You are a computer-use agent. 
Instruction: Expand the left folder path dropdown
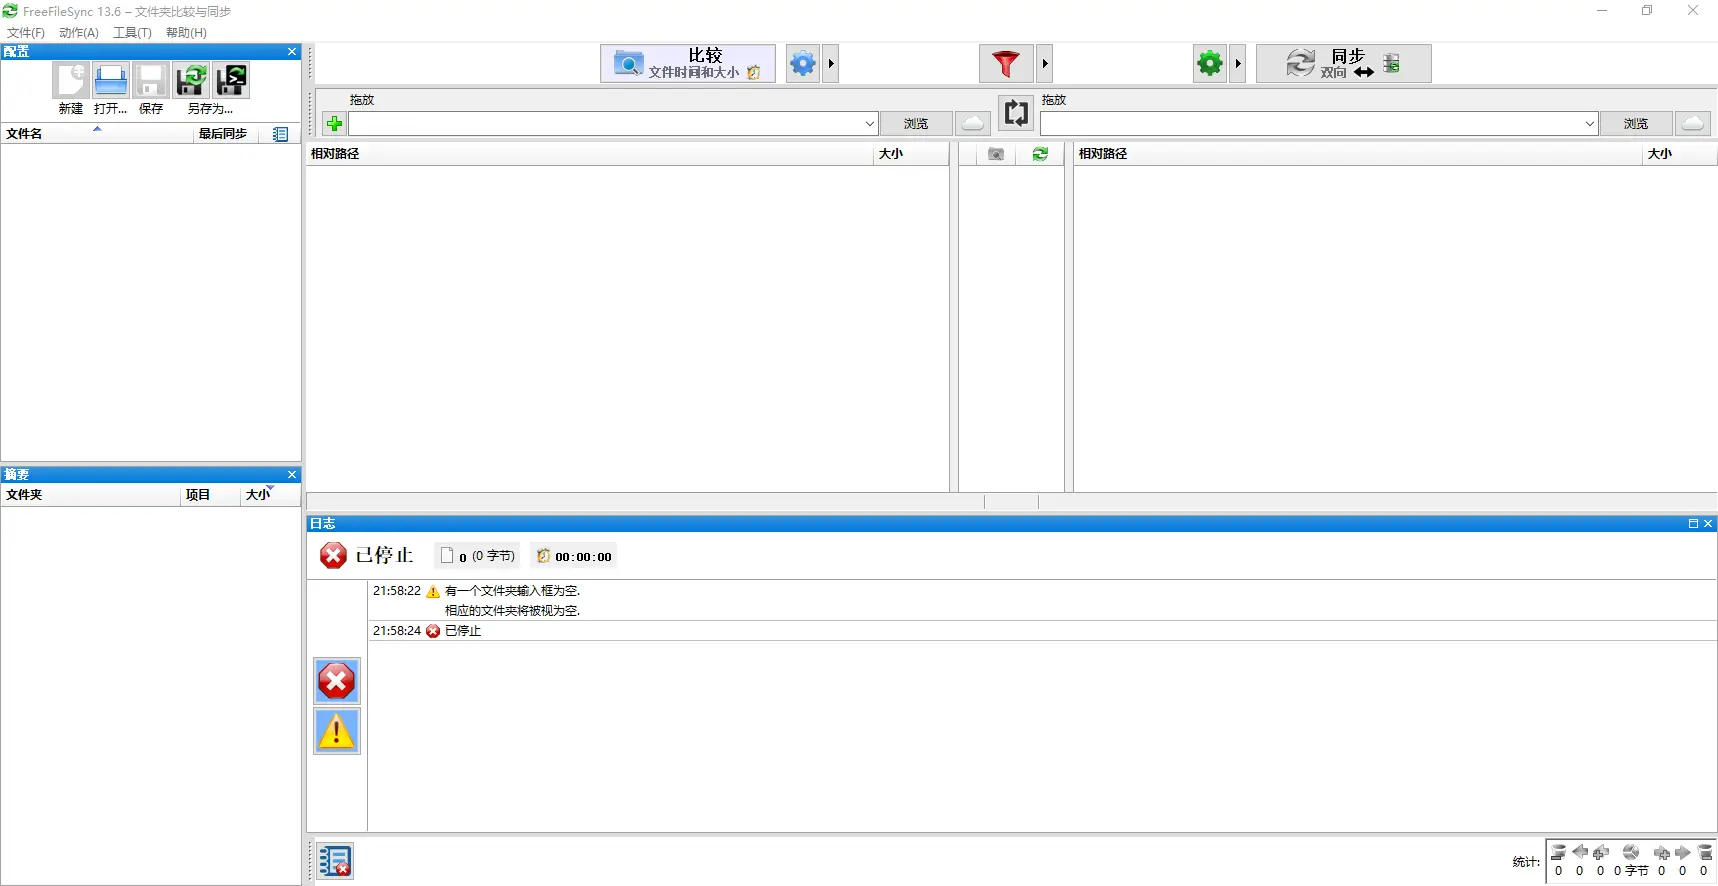coord(869,124)
